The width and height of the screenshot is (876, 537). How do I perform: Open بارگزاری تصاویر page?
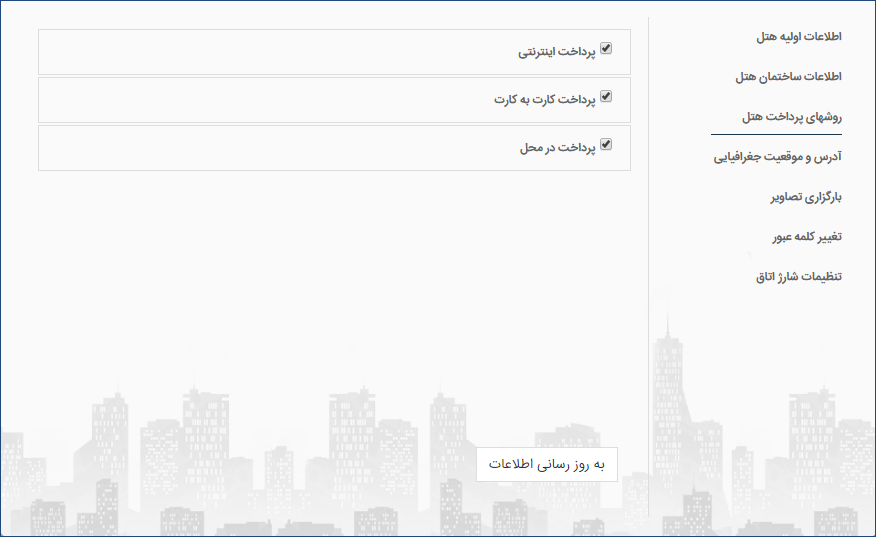click(806, 197)
